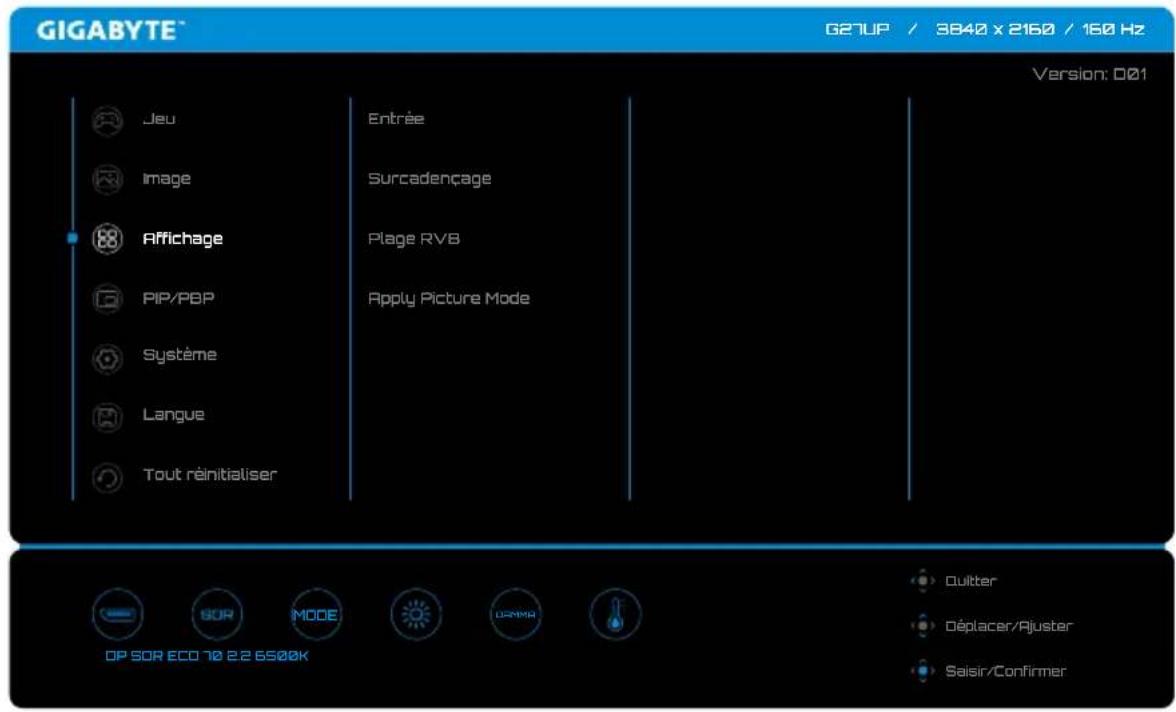This screenshot has height=712, width=1176.
Task: Click the Image picture icon
Action: point(107,179)
